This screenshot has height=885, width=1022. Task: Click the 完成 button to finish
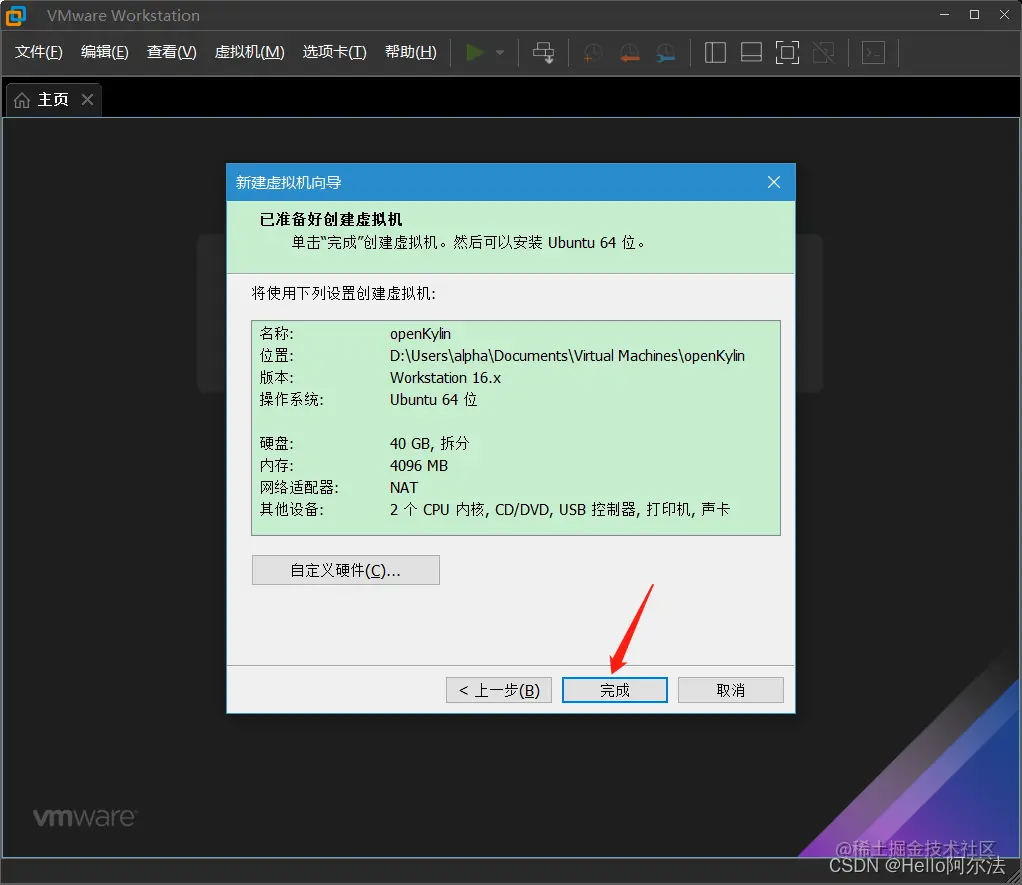614,690
